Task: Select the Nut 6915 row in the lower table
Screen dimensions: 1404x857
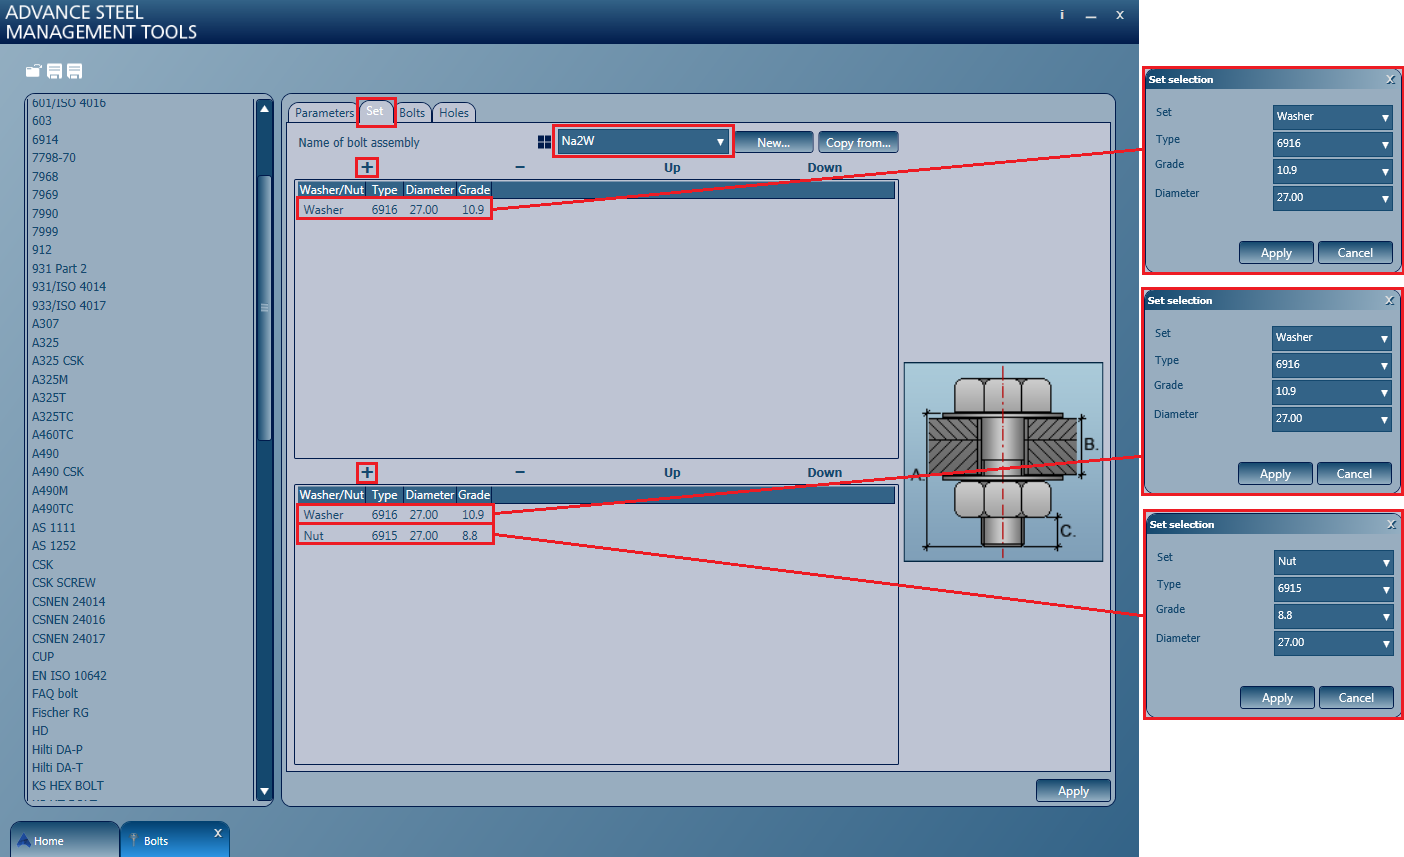Action: pyautogui.click(x=394, y=536)
